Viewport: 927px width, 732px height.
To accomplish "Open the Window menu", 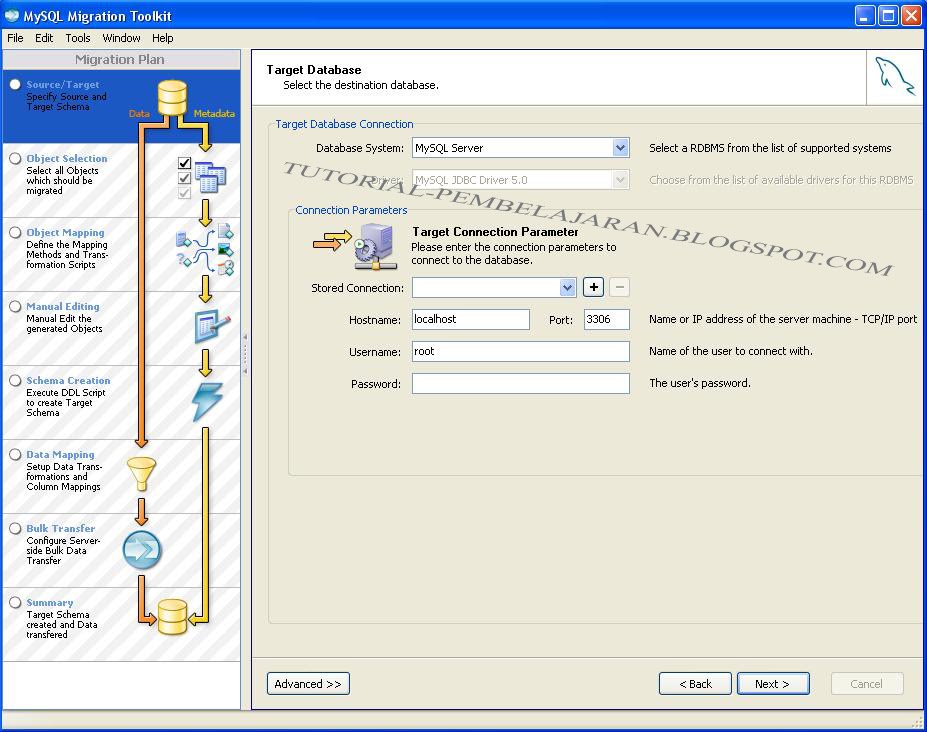I will 121,38.
